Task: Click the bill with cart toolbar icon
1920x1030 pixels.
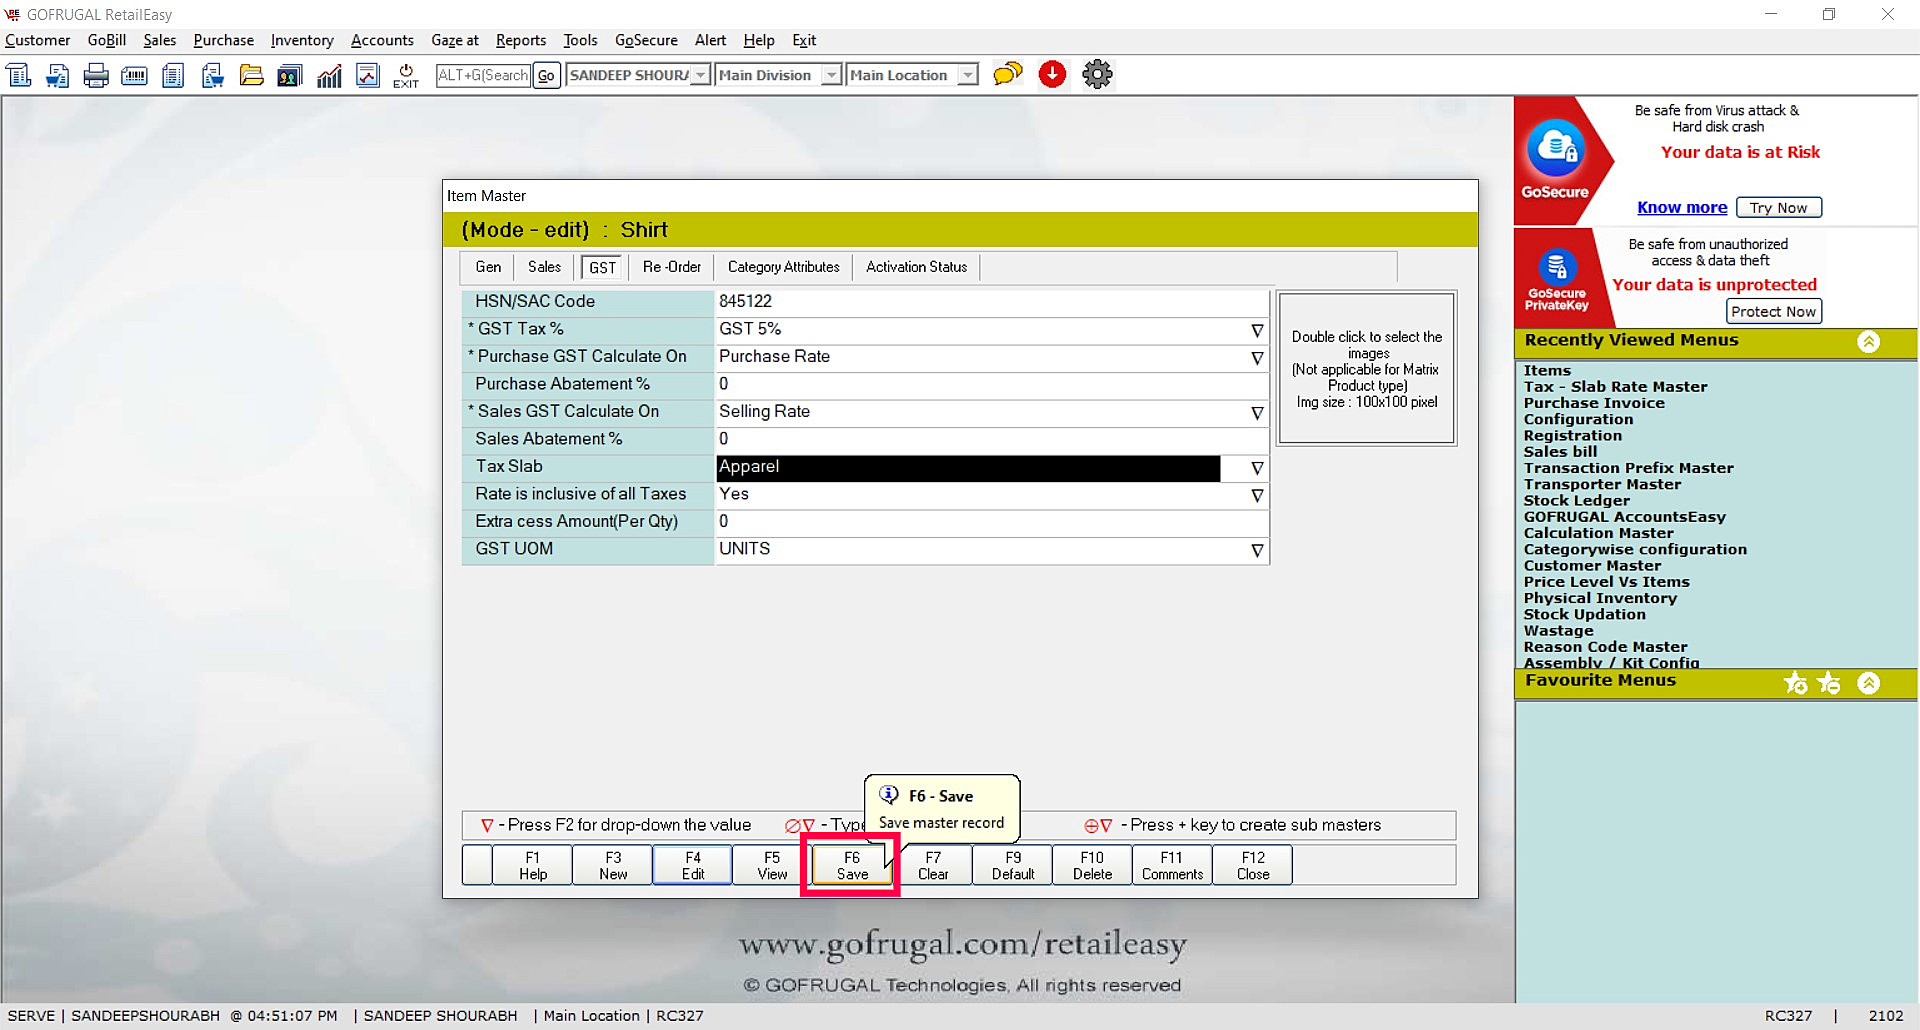Action: (x=58, y=75)
